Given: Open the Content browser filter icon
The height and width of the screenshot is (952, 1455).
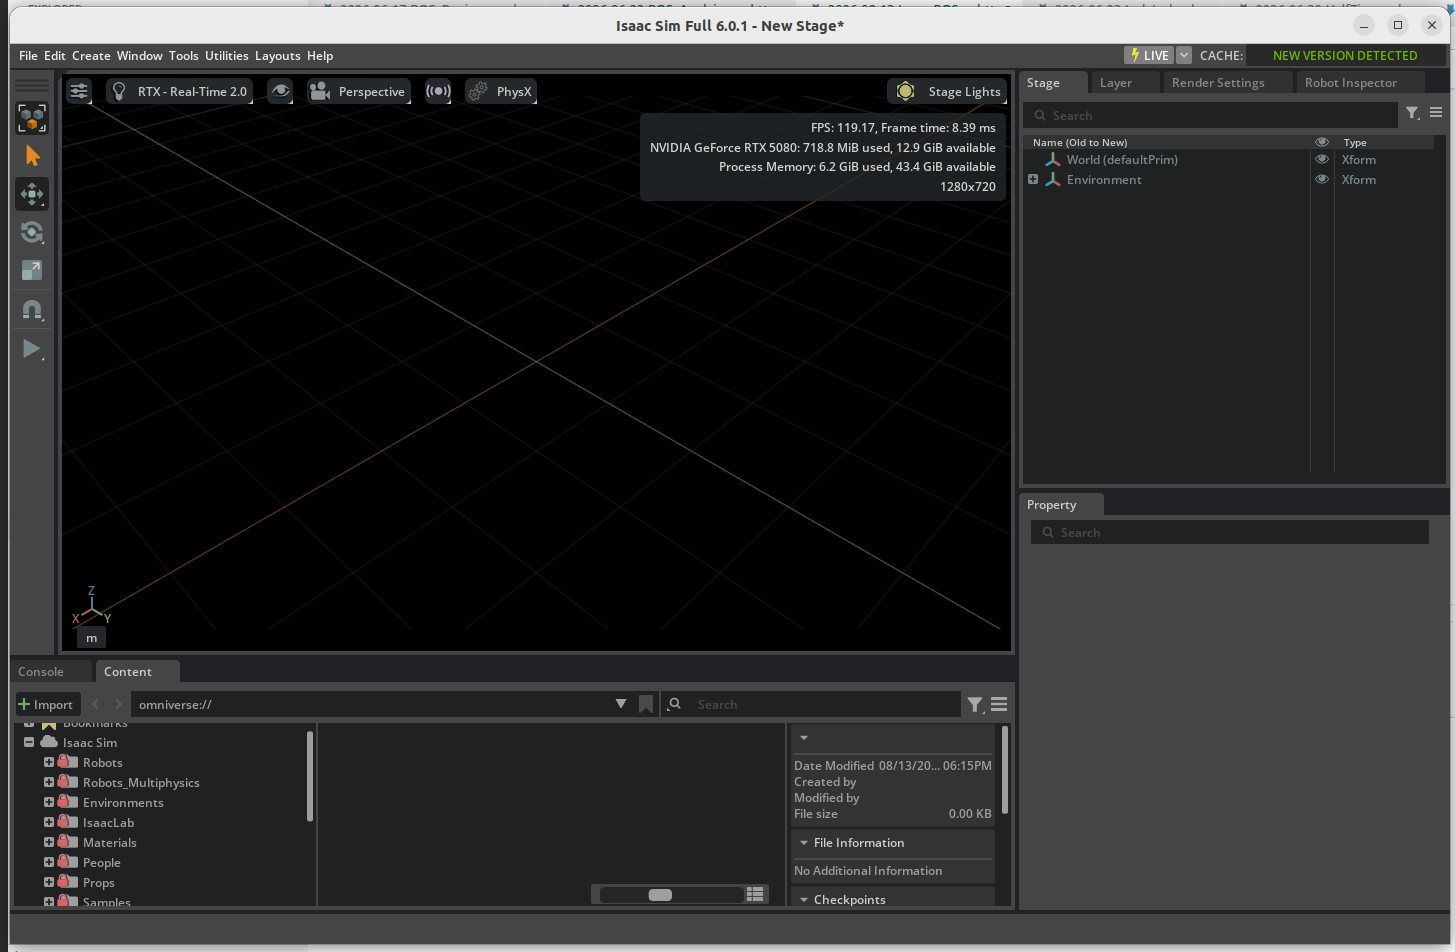Looking at the screenshot, I should (975, 704).
